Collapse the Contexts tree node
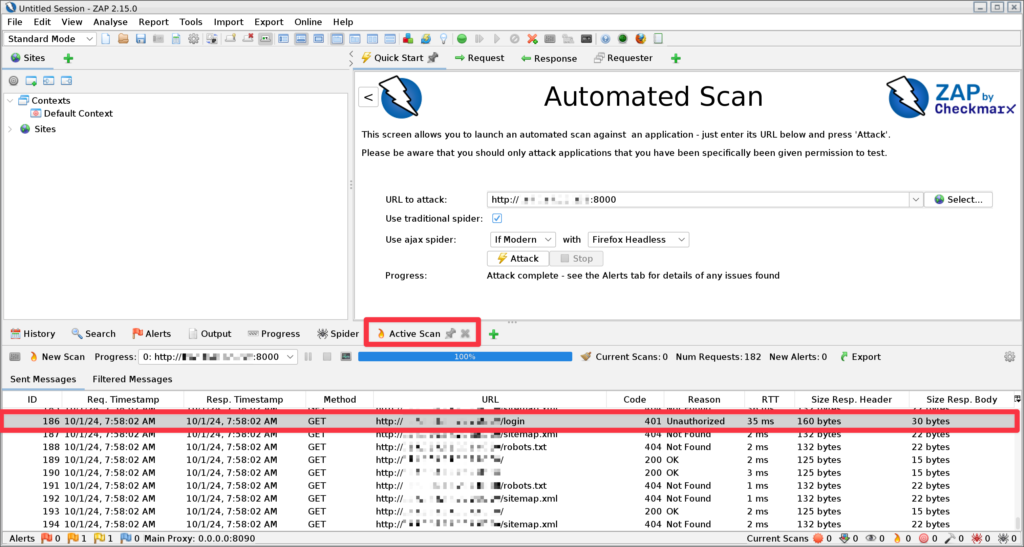 [x=10, y=101]
